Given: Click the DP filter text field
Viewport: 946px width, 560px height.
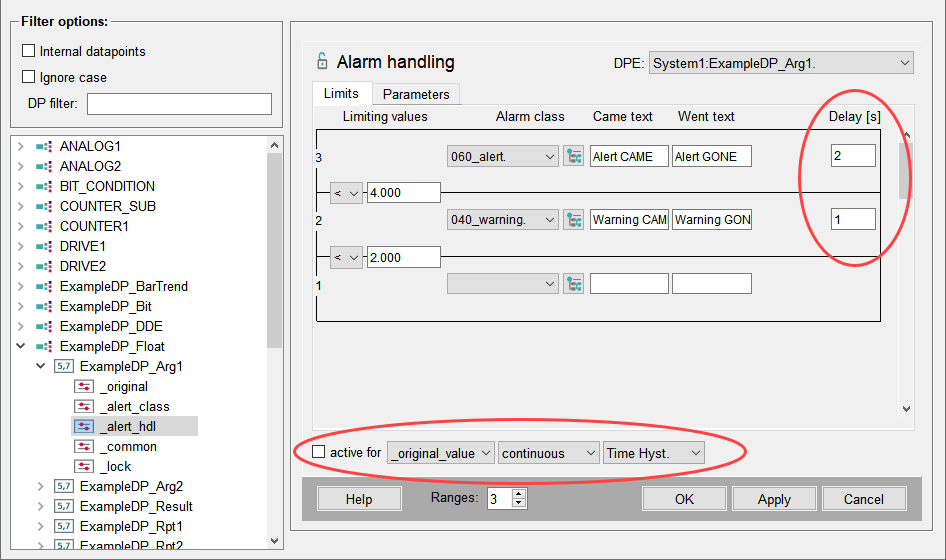Looking at the screenshot, I should 179,104.
